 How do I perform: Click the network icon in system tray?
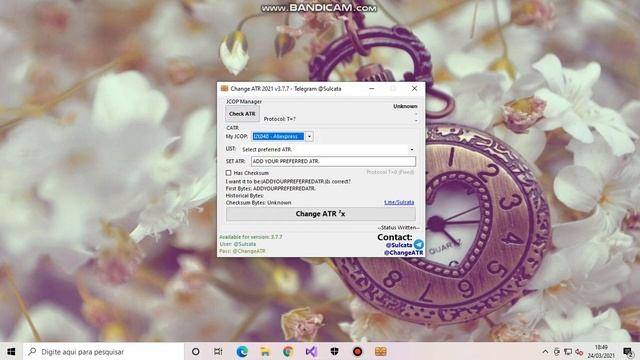(568, 351)
